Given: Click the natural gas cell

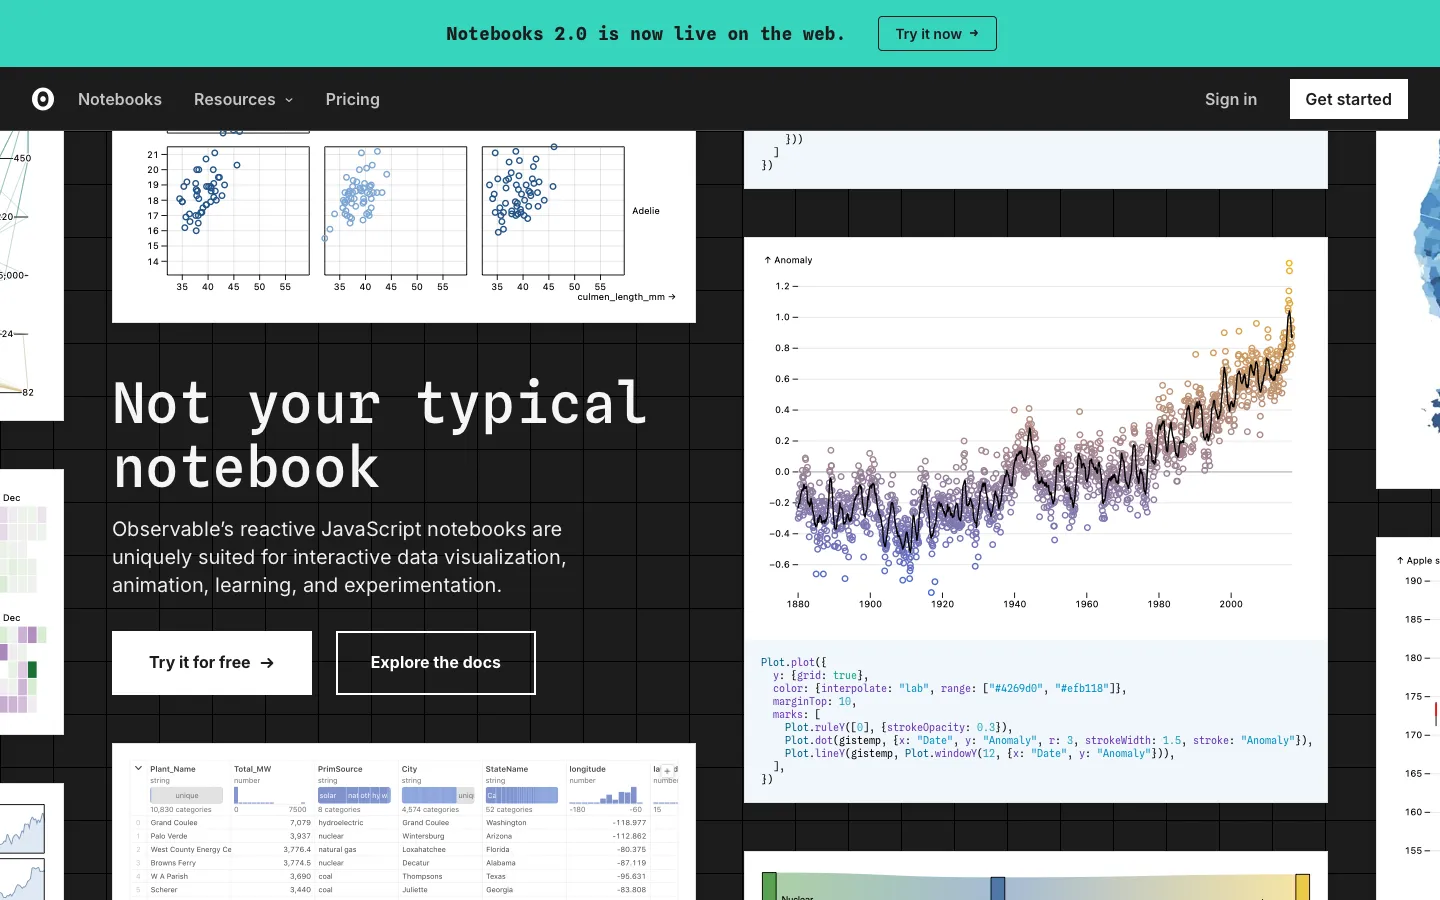Looking at the screenshot, I should pyautogui.click(x=338, y=849).
